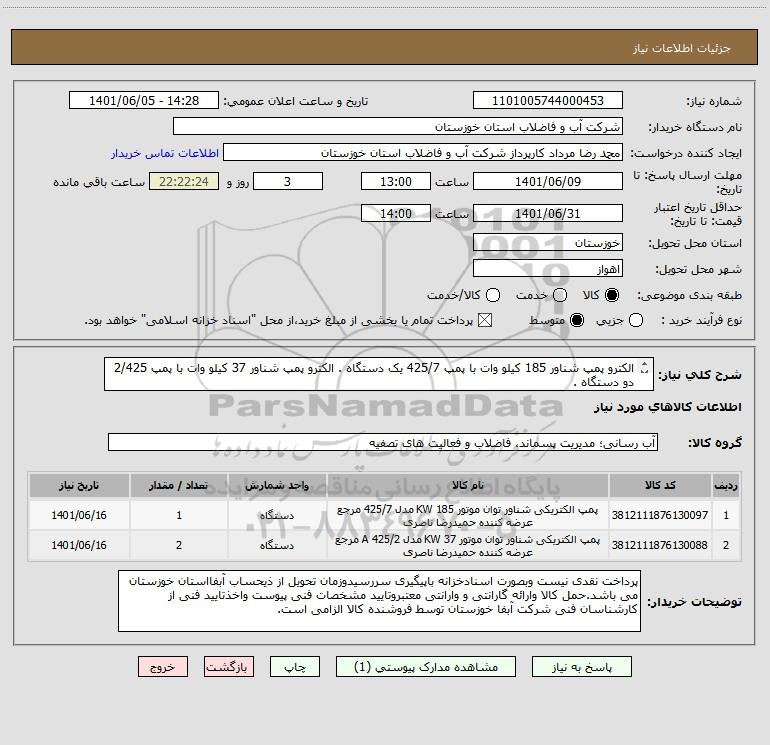
Task: Select the خدمت radio button
Action: point(560,295)
